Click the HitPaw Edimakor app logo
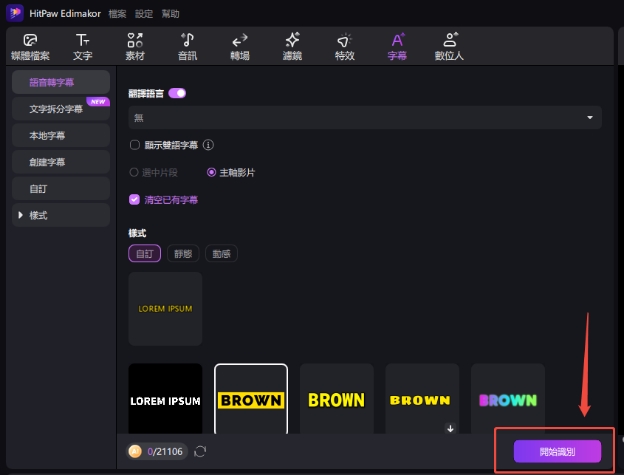The height and width of the screenshot is (475, 624). (15, 13)
